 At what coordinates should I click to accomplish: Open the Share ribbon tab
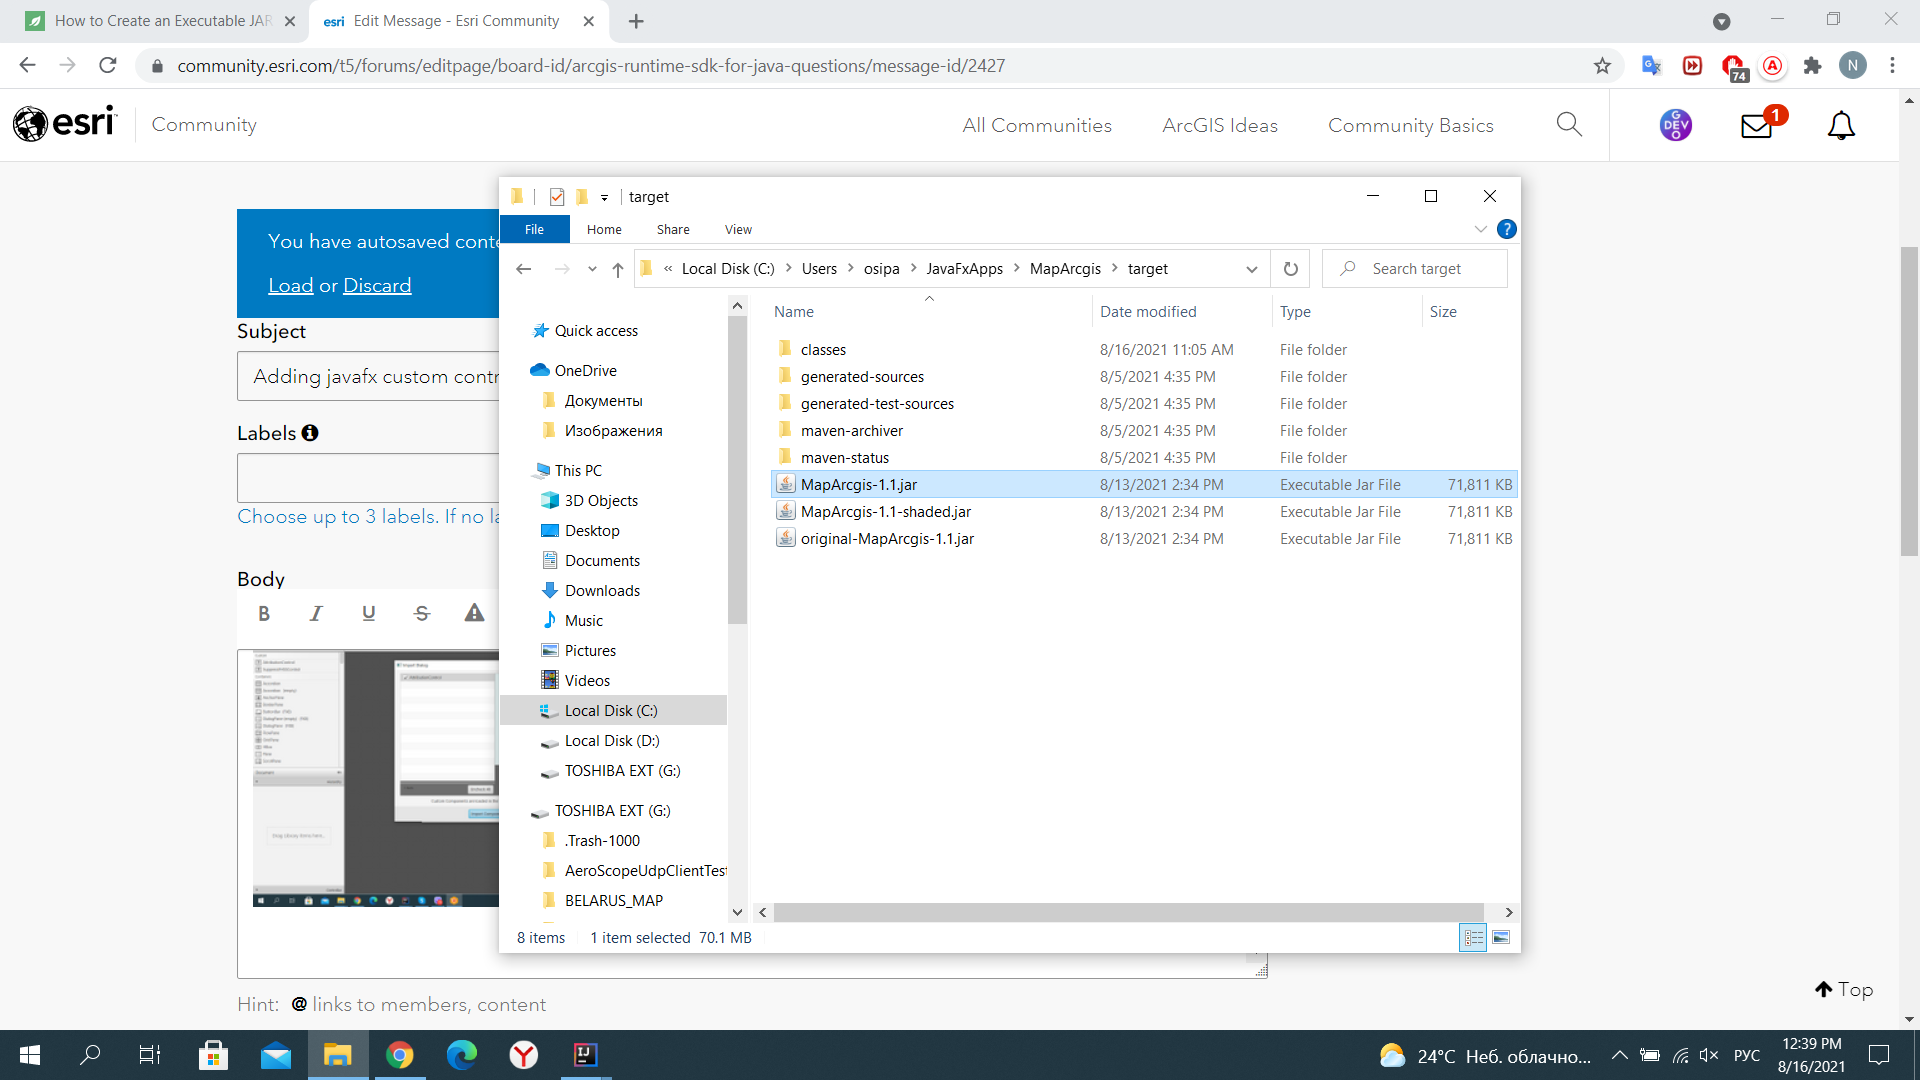[673, 230]
